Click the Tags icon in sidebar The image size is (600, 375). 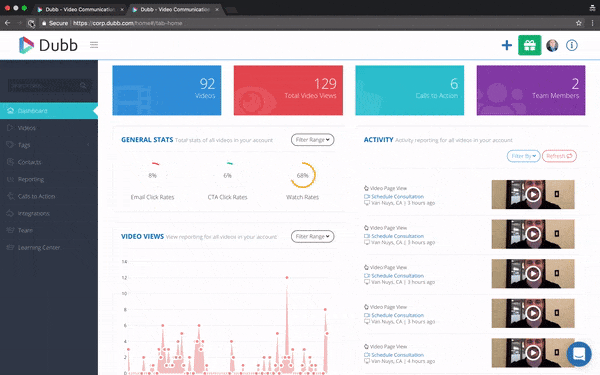coord(10,145)
